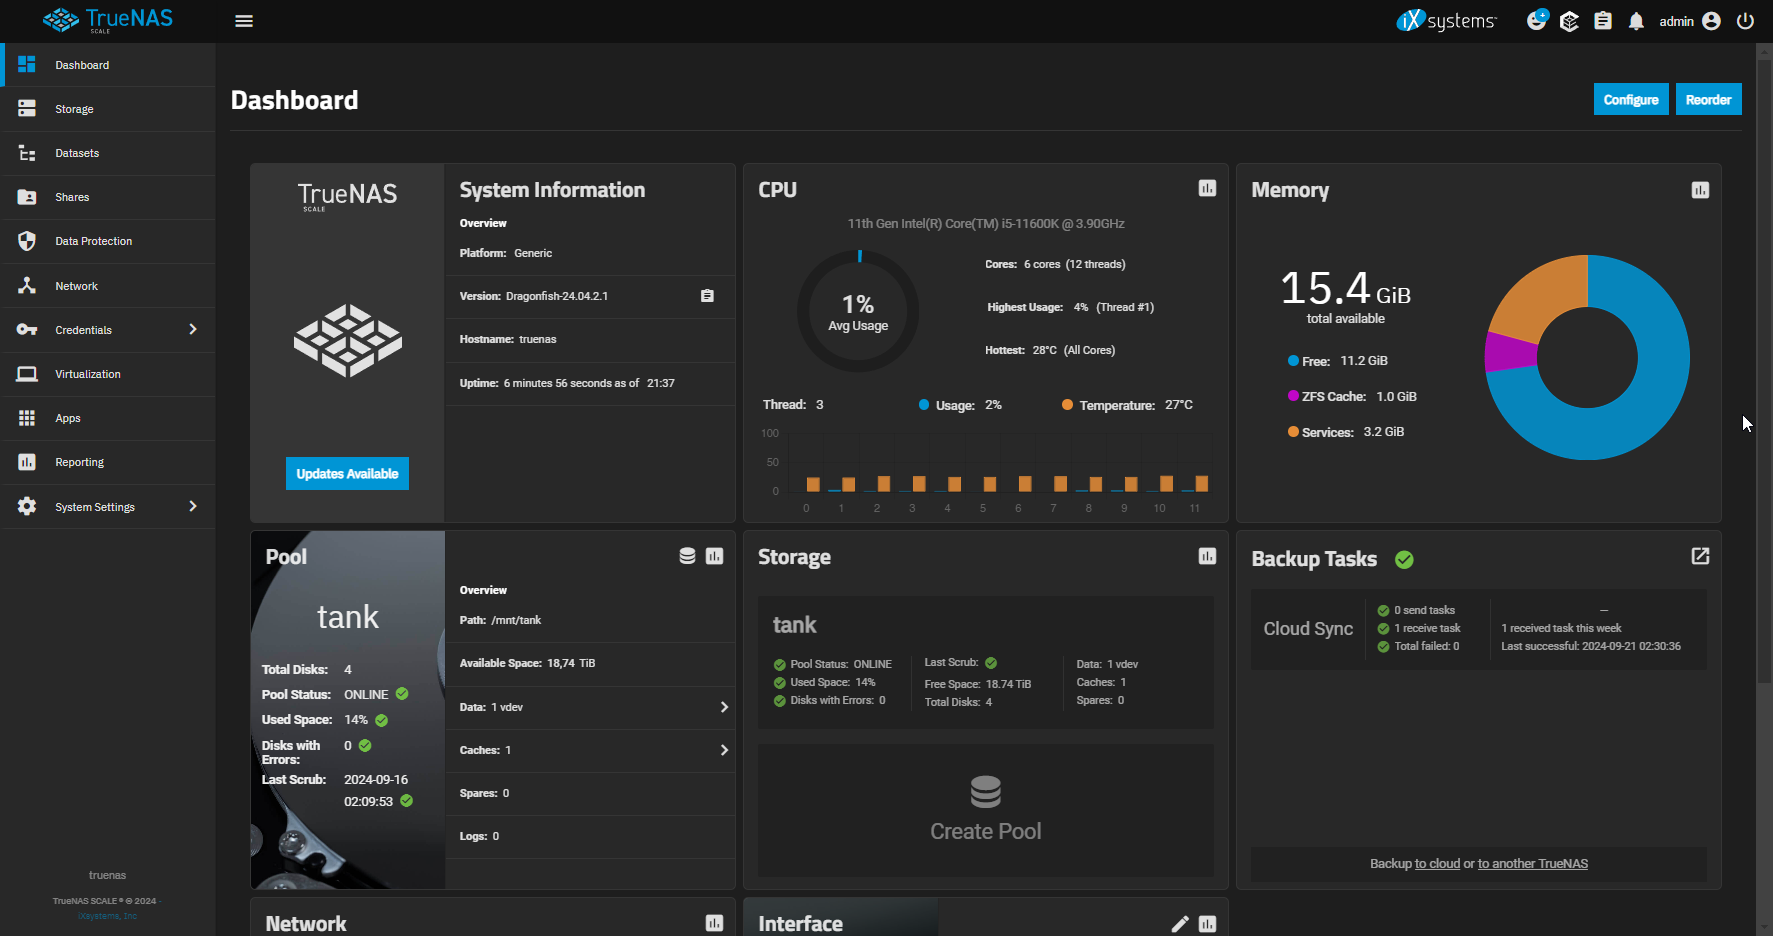The image size is (1773, 936).
Task: Click the iXsystems logo
Action: (1446, 20)
